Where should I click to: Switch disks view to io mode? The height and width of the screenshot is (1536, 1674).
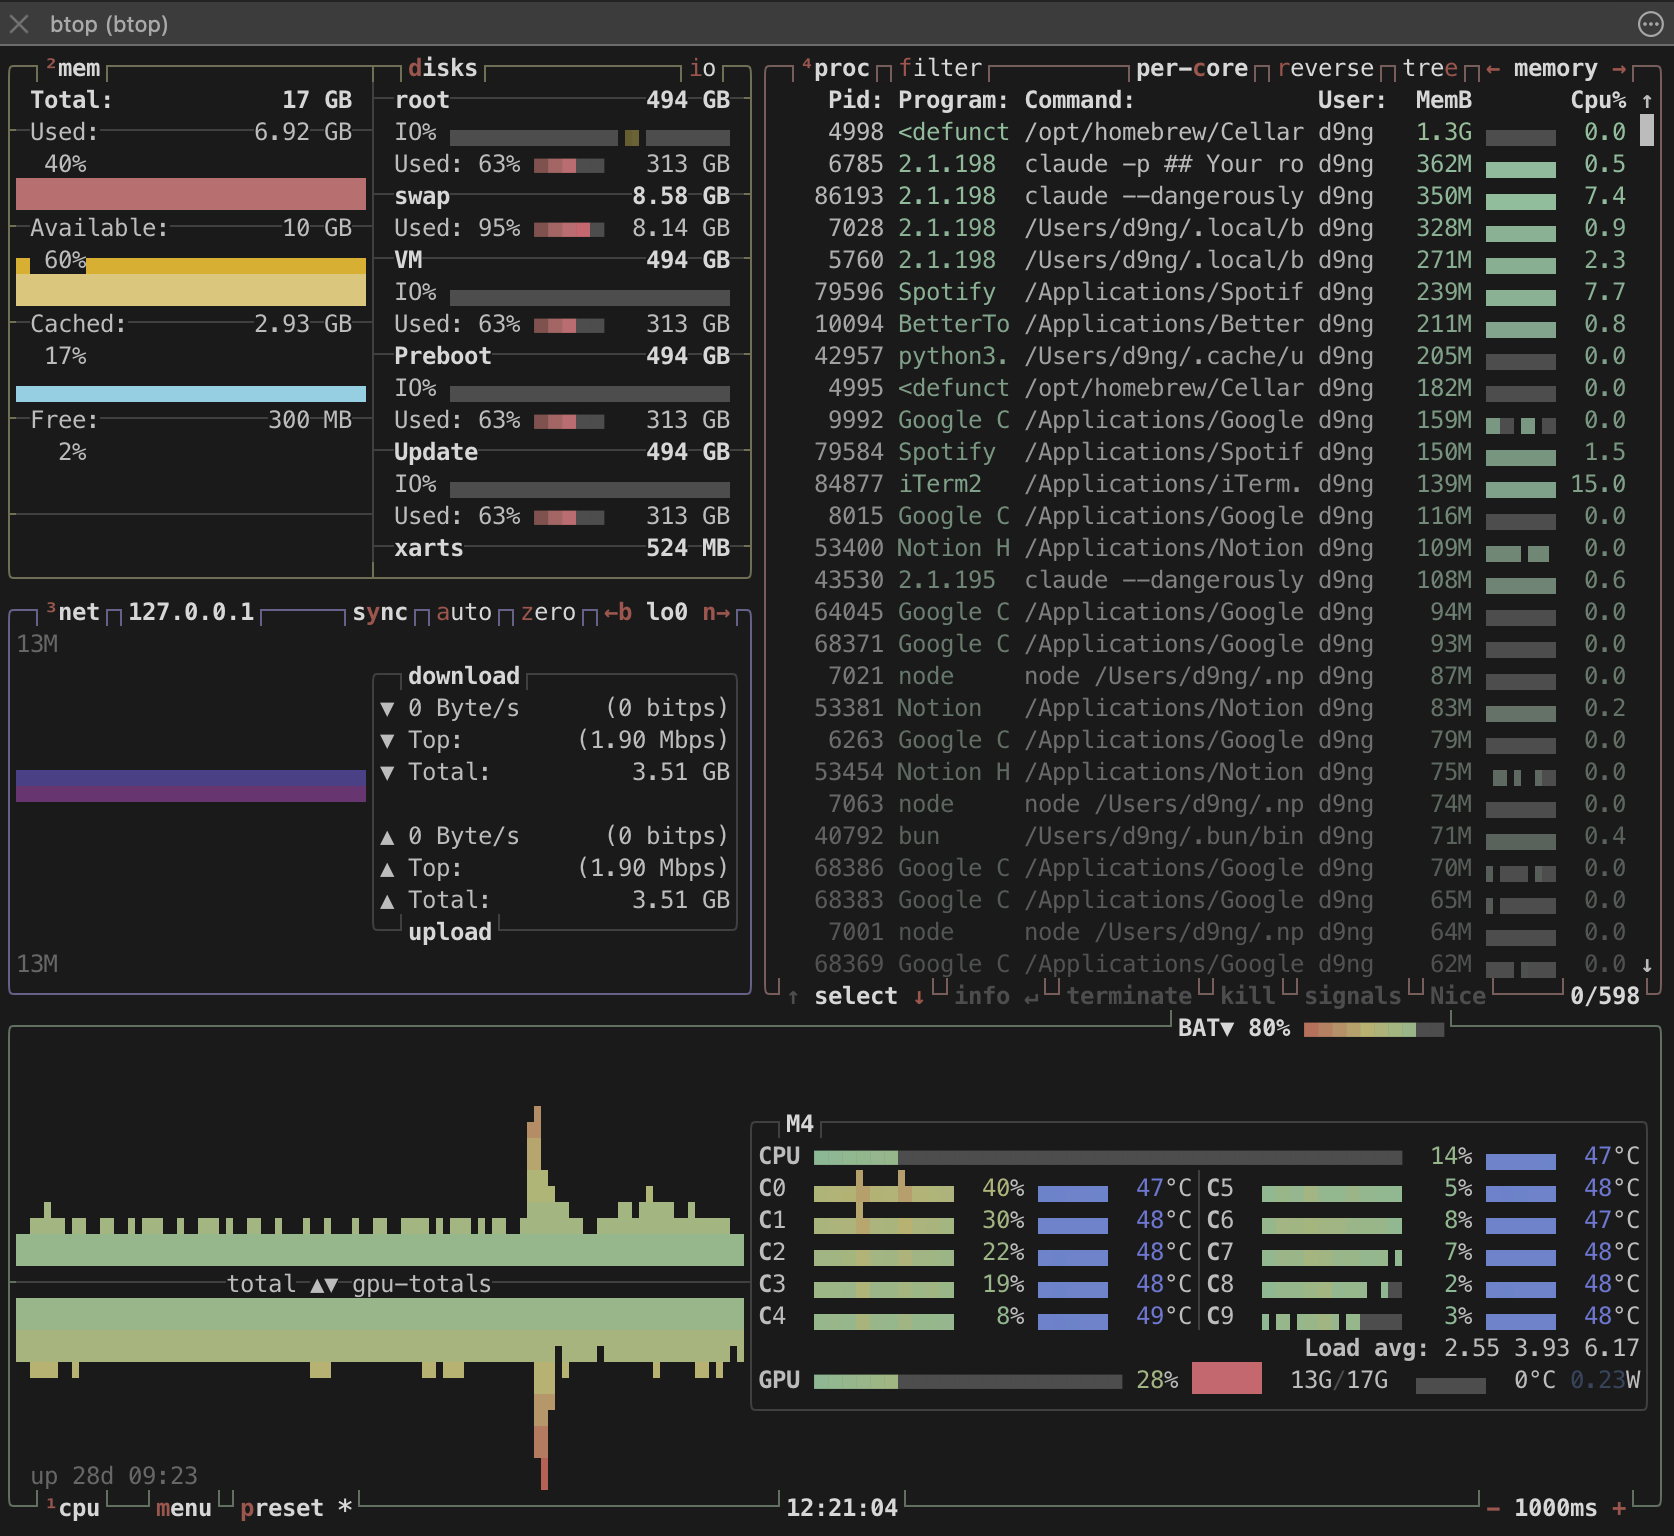click(703, 68)
